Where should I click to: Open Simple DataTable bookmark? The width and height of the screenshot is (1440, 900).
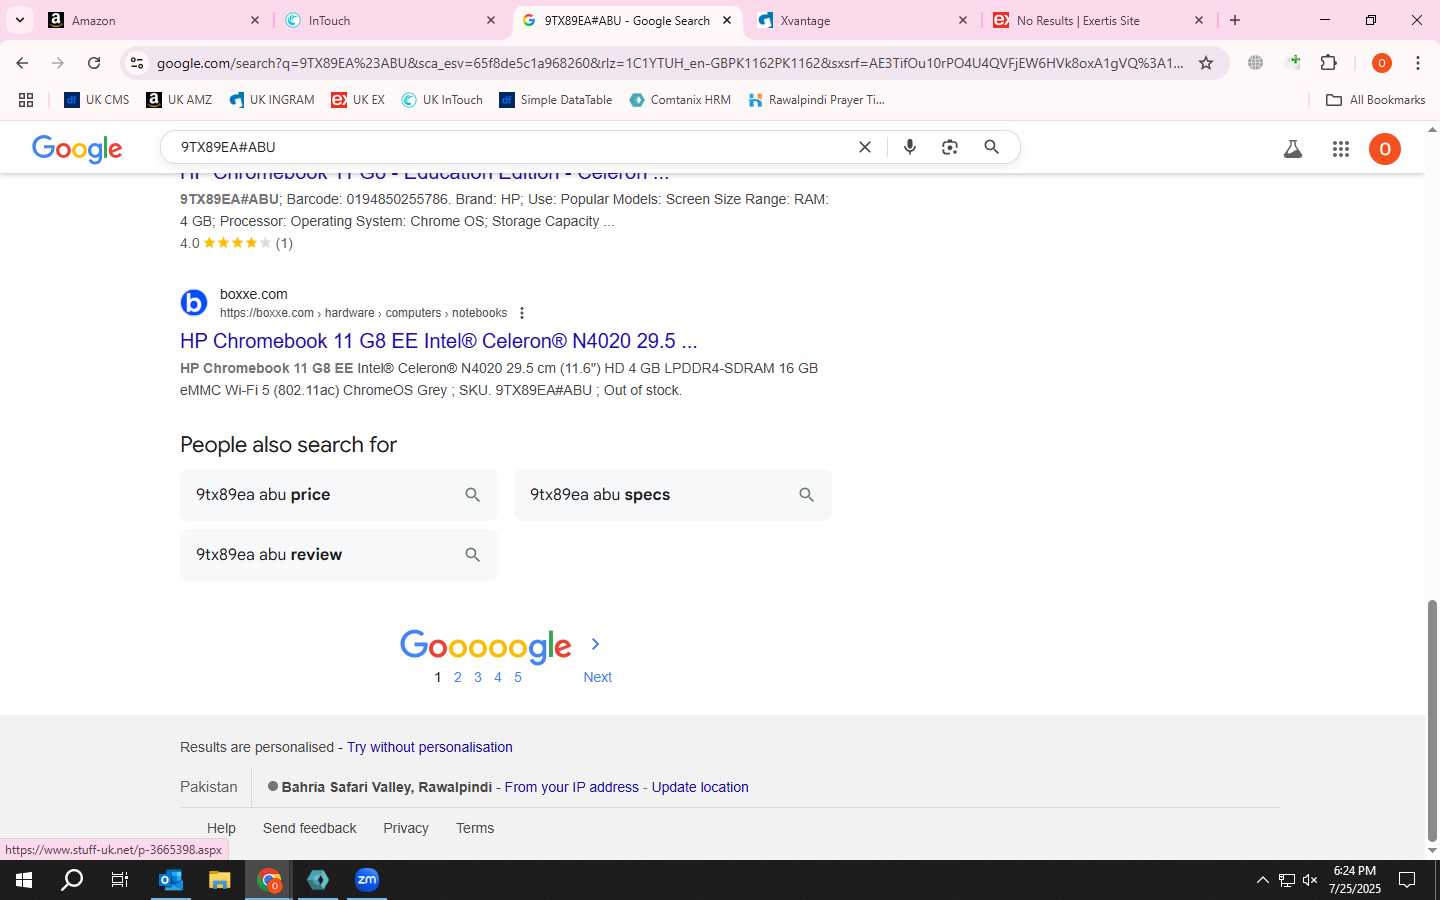pyautogui.click(x=556, y=100)
